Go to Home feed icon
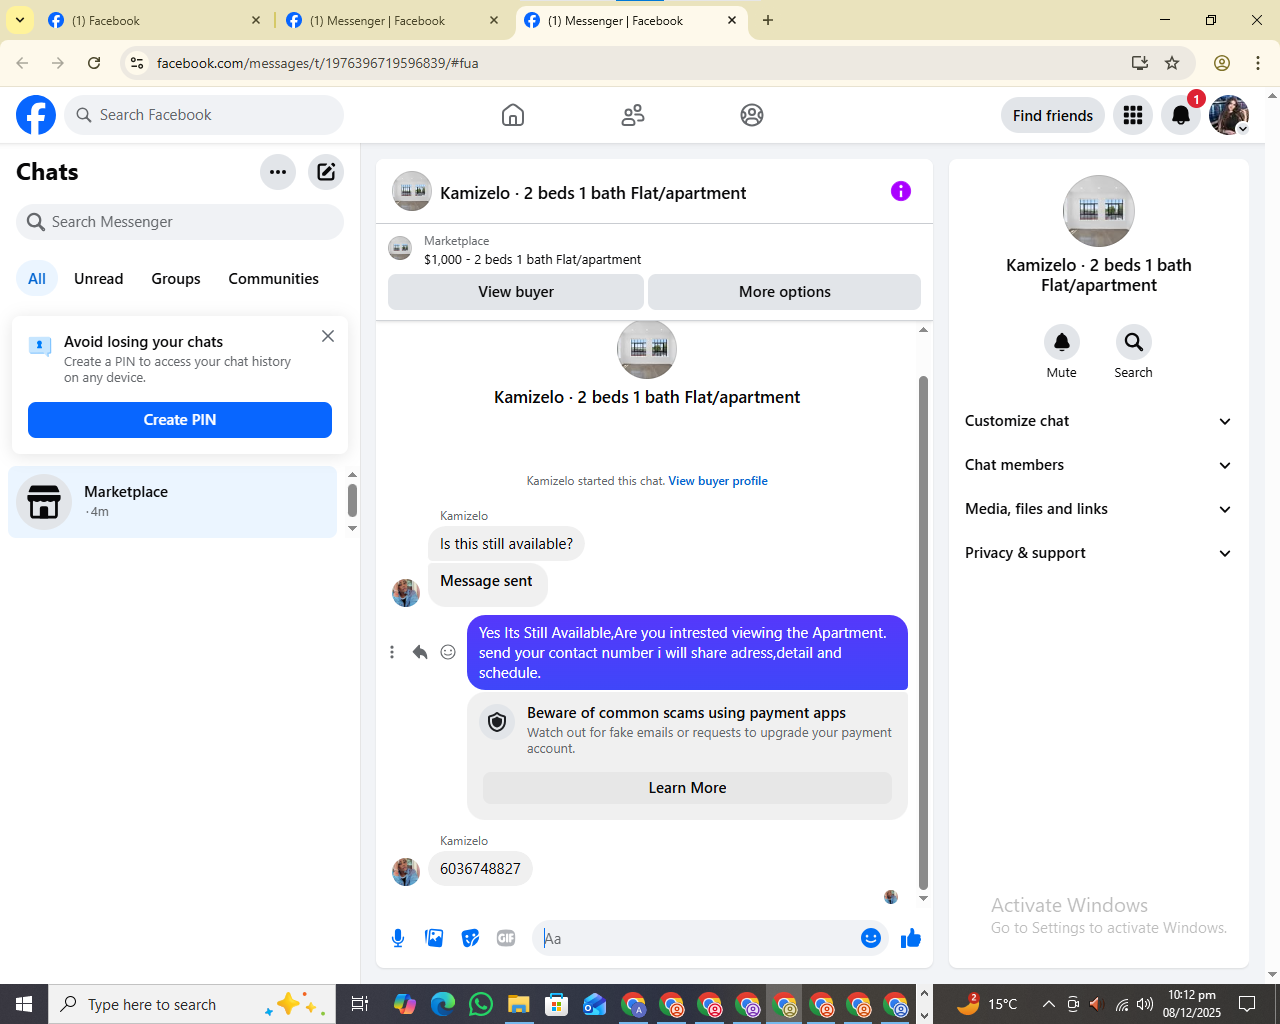 [513, 115]
